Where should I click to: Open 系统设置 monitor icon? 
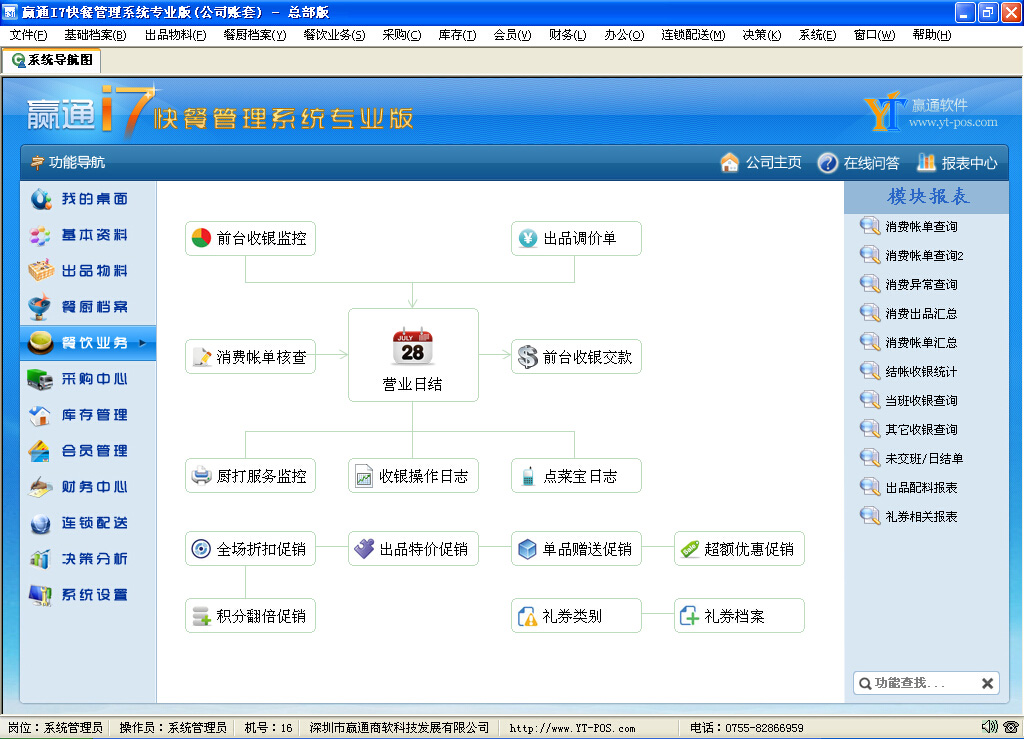pos(40,595)
